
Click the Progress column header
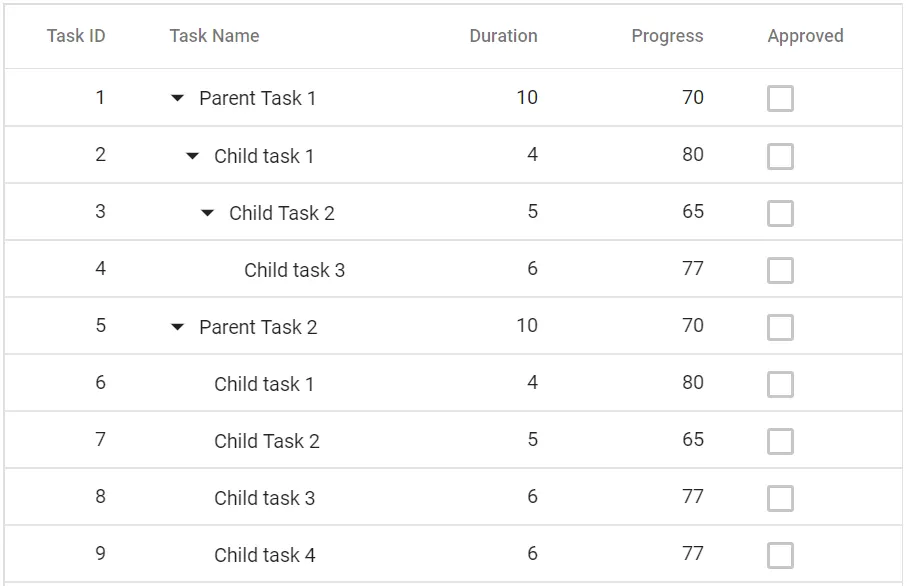(x=666, y=36)
